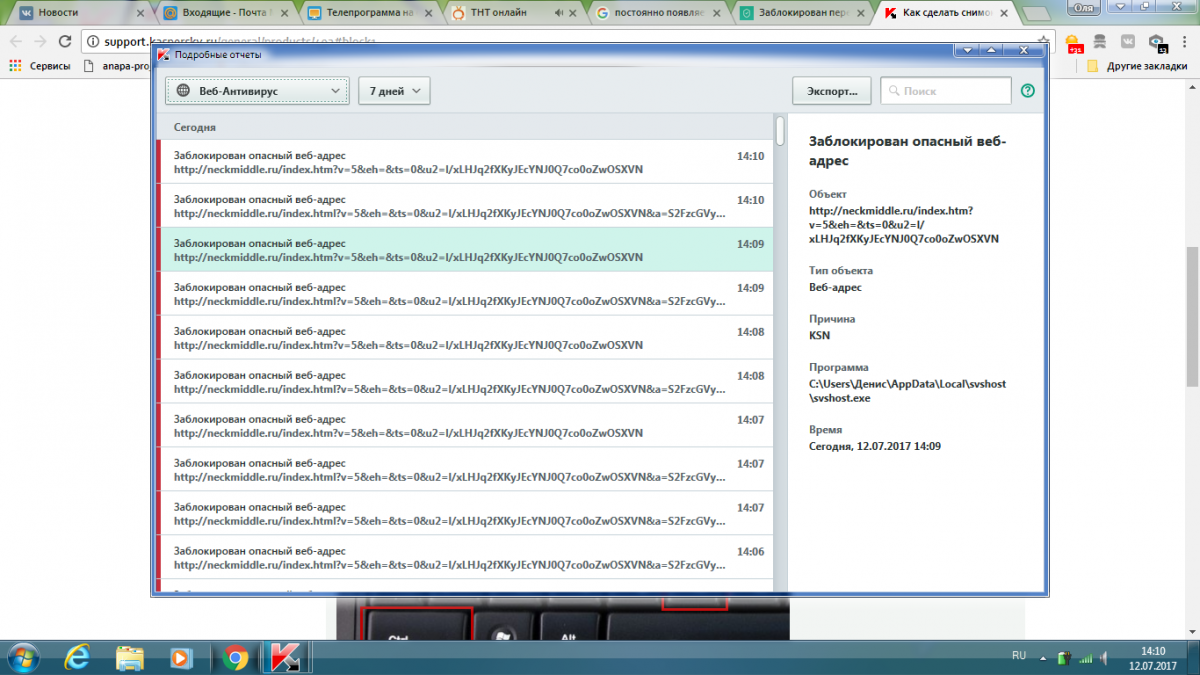The image size is (1200, 675).
Task: Select the first 14:10 blocked address entry
Action: point(465,162)
